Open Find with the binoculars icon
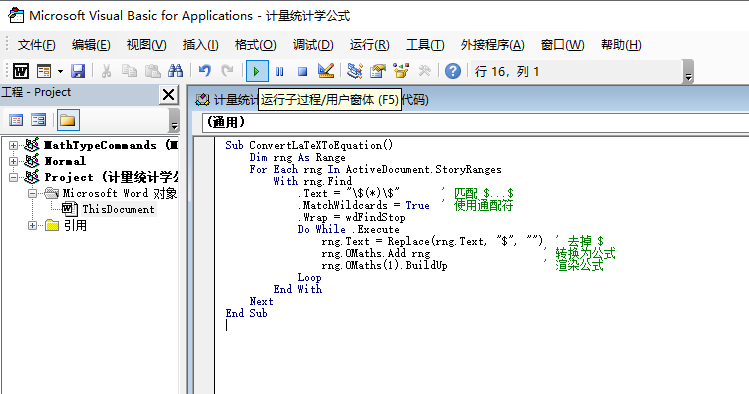This screenshot has height=394, width=749. click(x=175, y=72)
